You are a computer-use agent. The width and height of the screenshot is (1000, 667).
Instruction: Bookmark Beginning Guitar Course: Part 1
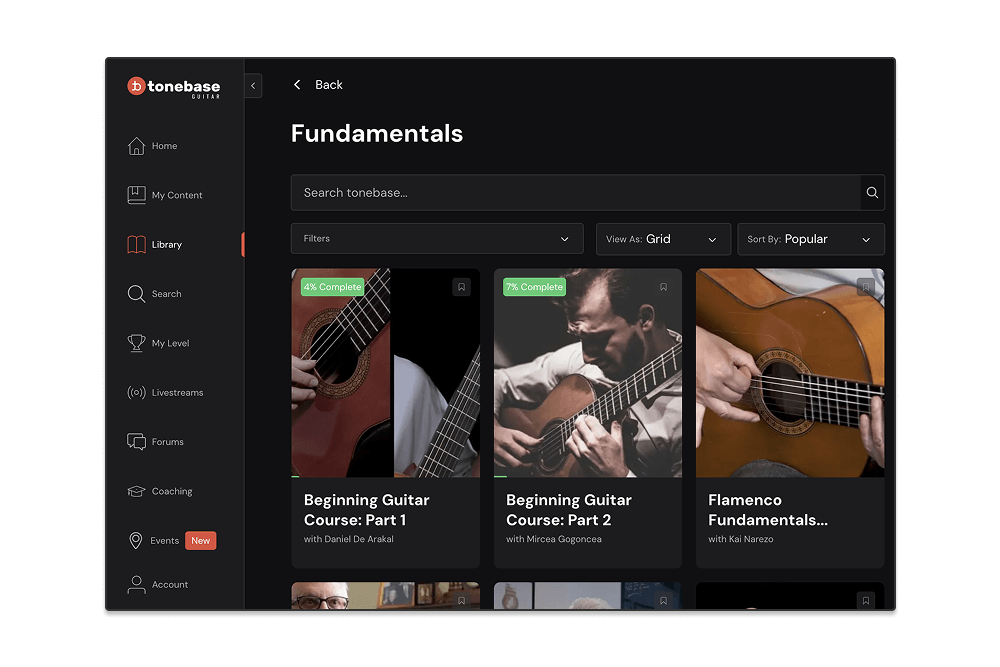(x=461, y=287)
